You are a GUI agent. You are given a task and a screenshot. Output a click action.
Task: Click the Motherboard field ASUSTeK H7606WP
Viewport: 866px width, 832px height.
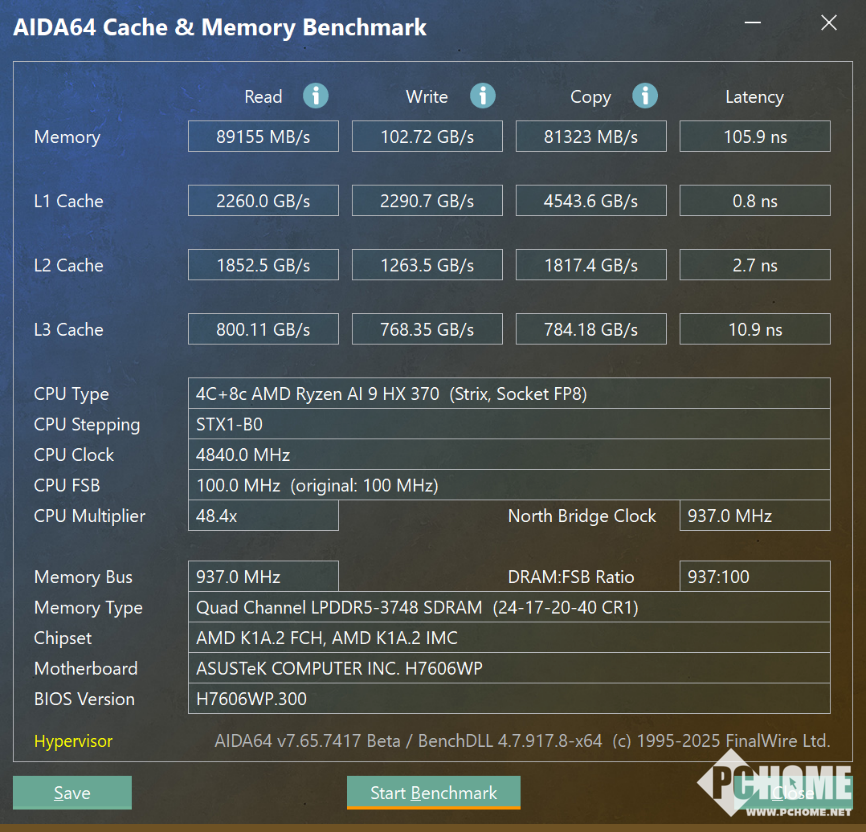(x=509, y=668)
